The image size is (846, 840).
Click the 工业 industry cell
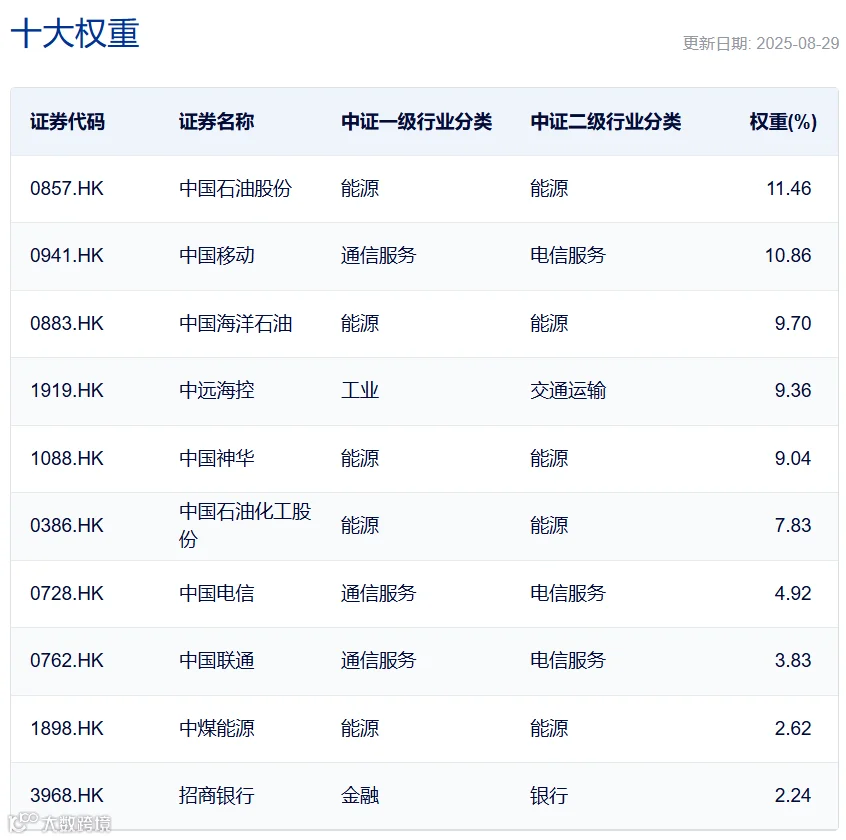pyautogui.click(x=360, y=390)
